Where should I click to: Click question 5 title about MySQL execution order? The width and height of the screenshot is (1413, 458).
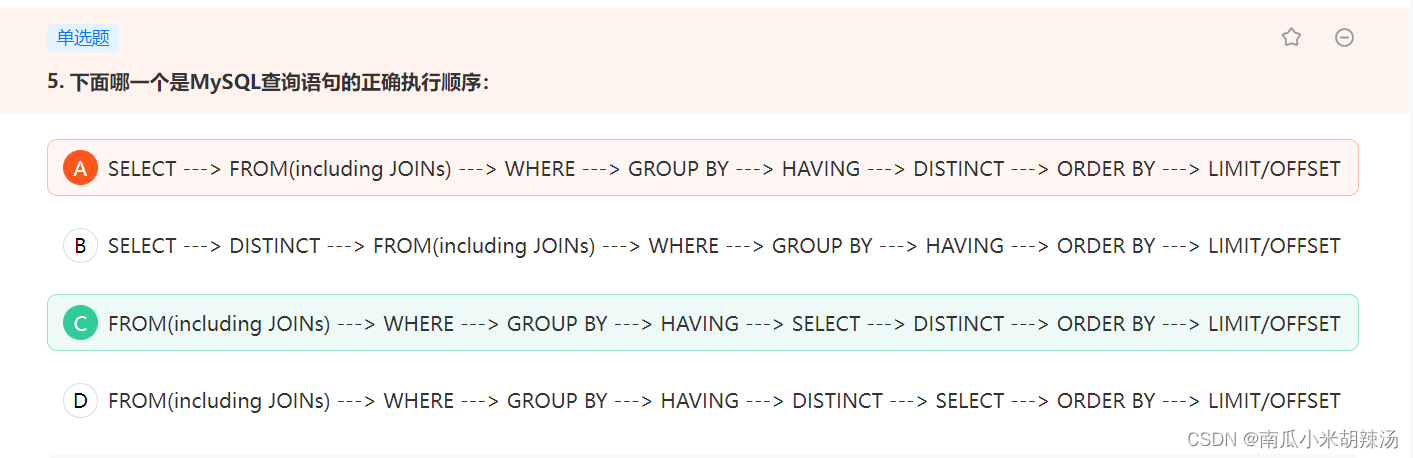click(x=268, y=83)
